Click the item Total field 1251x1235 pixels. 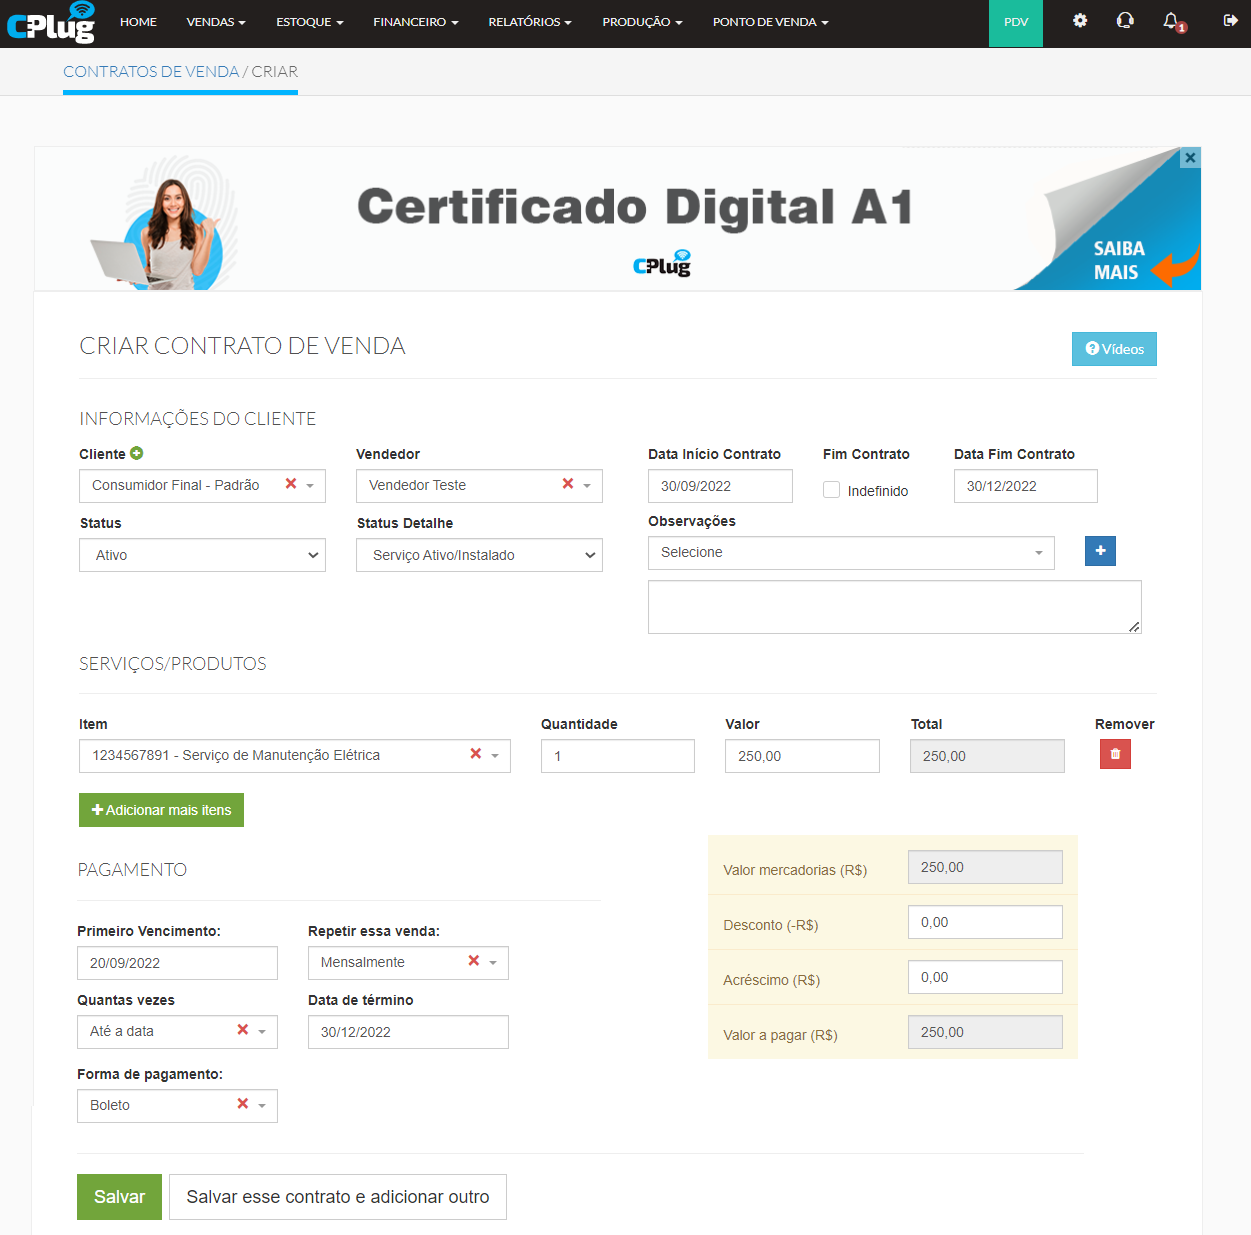click(987, 756)
